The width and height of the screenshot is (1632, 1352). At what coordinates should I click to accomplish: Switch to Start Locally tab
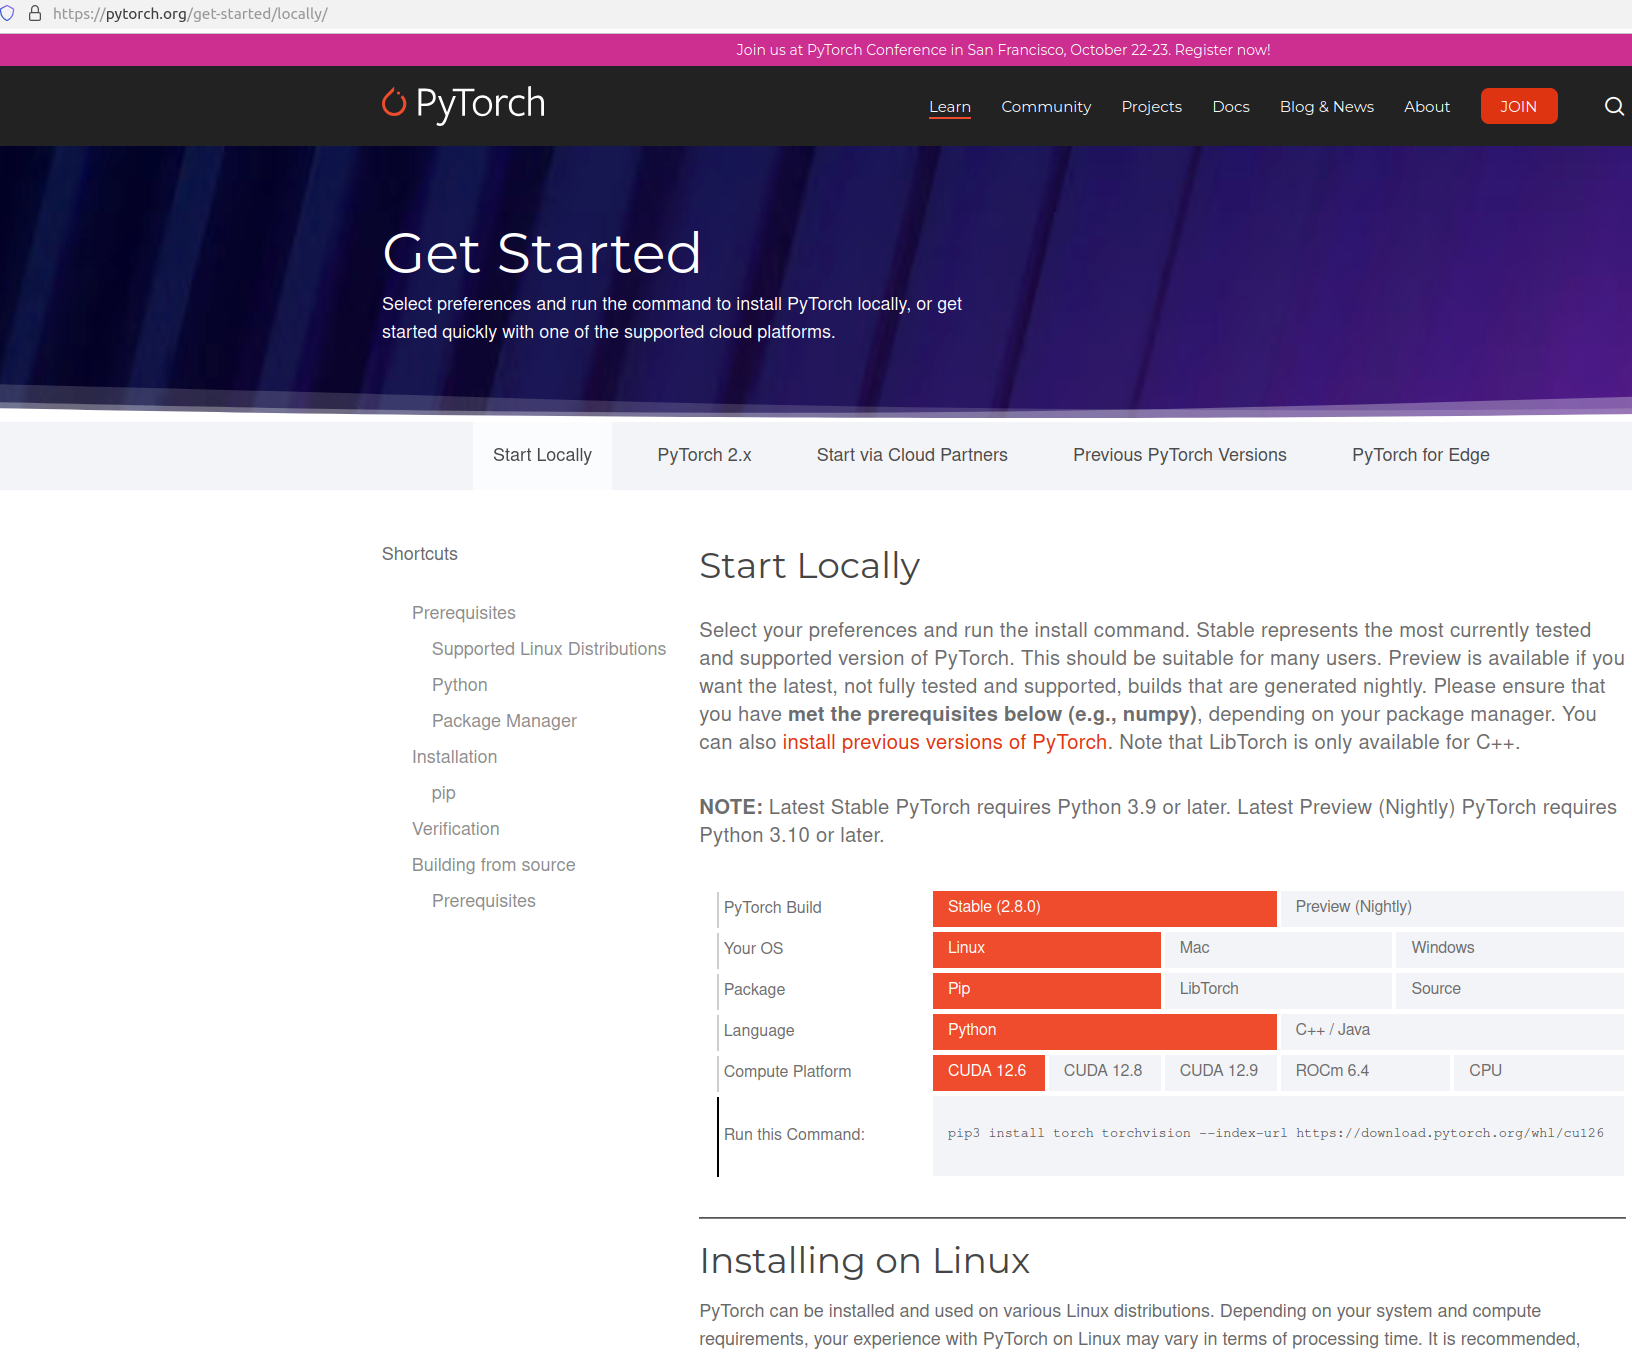(x=542, y=456)
